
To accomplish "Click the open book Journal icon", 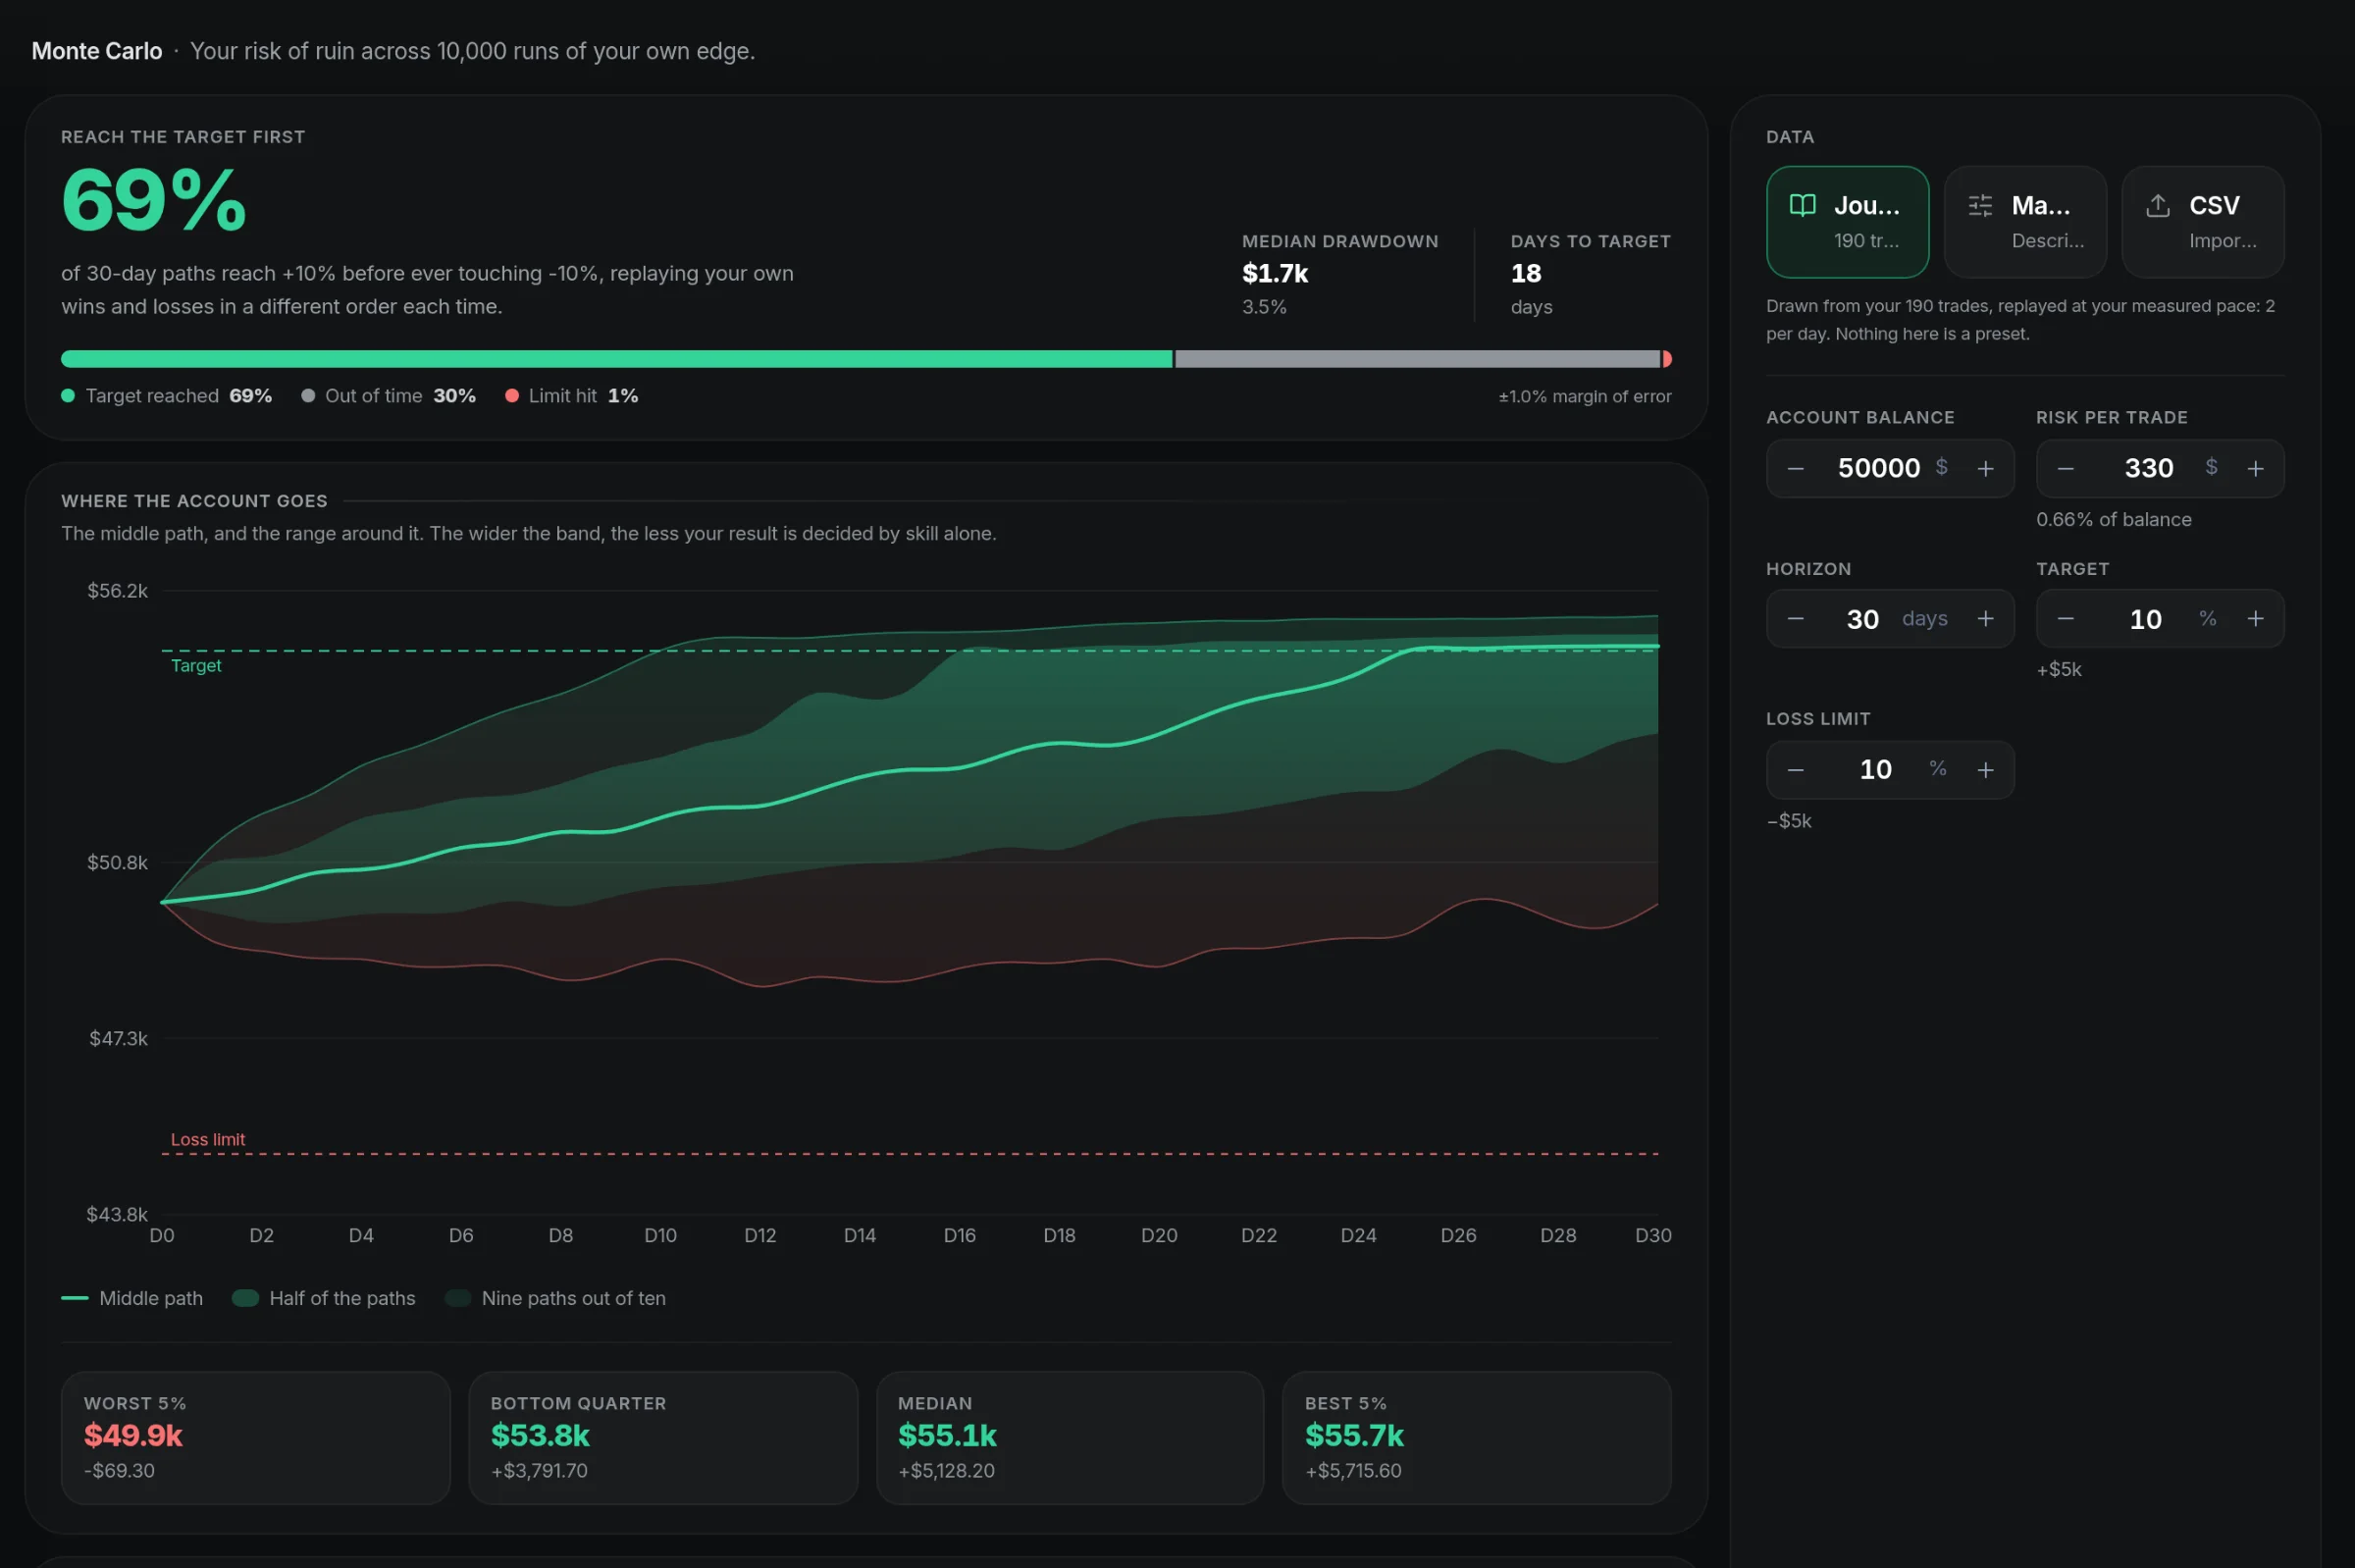I will (1802, 206).
